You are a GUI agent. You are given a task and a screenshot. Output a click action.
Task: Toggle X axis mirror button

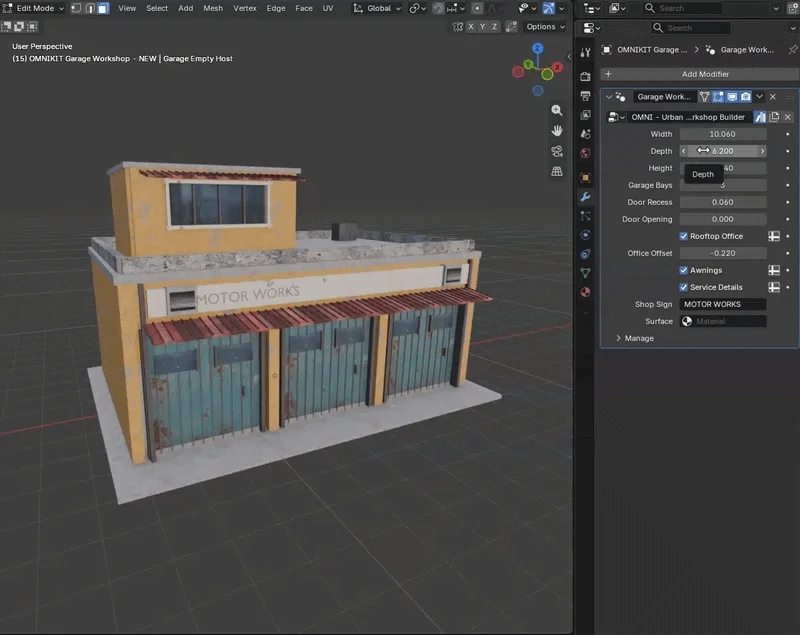point(470,27)
